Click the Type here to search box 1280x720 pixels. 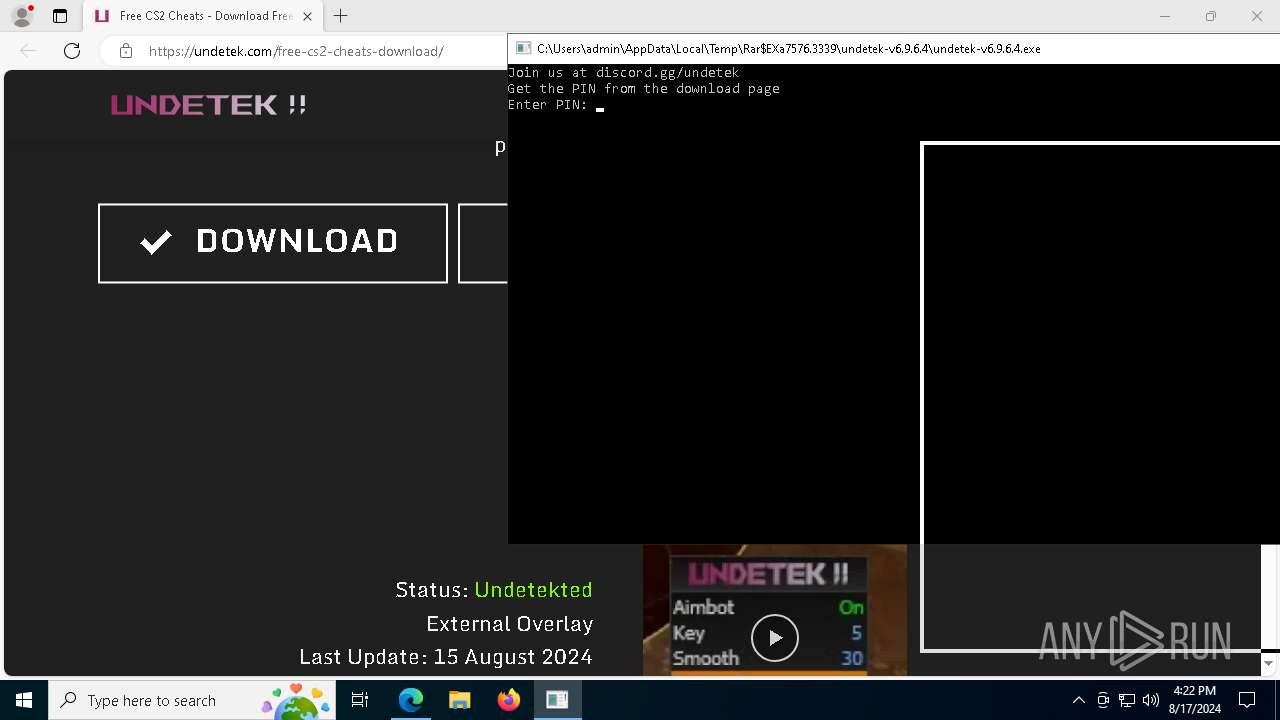(x=193, y=700)
